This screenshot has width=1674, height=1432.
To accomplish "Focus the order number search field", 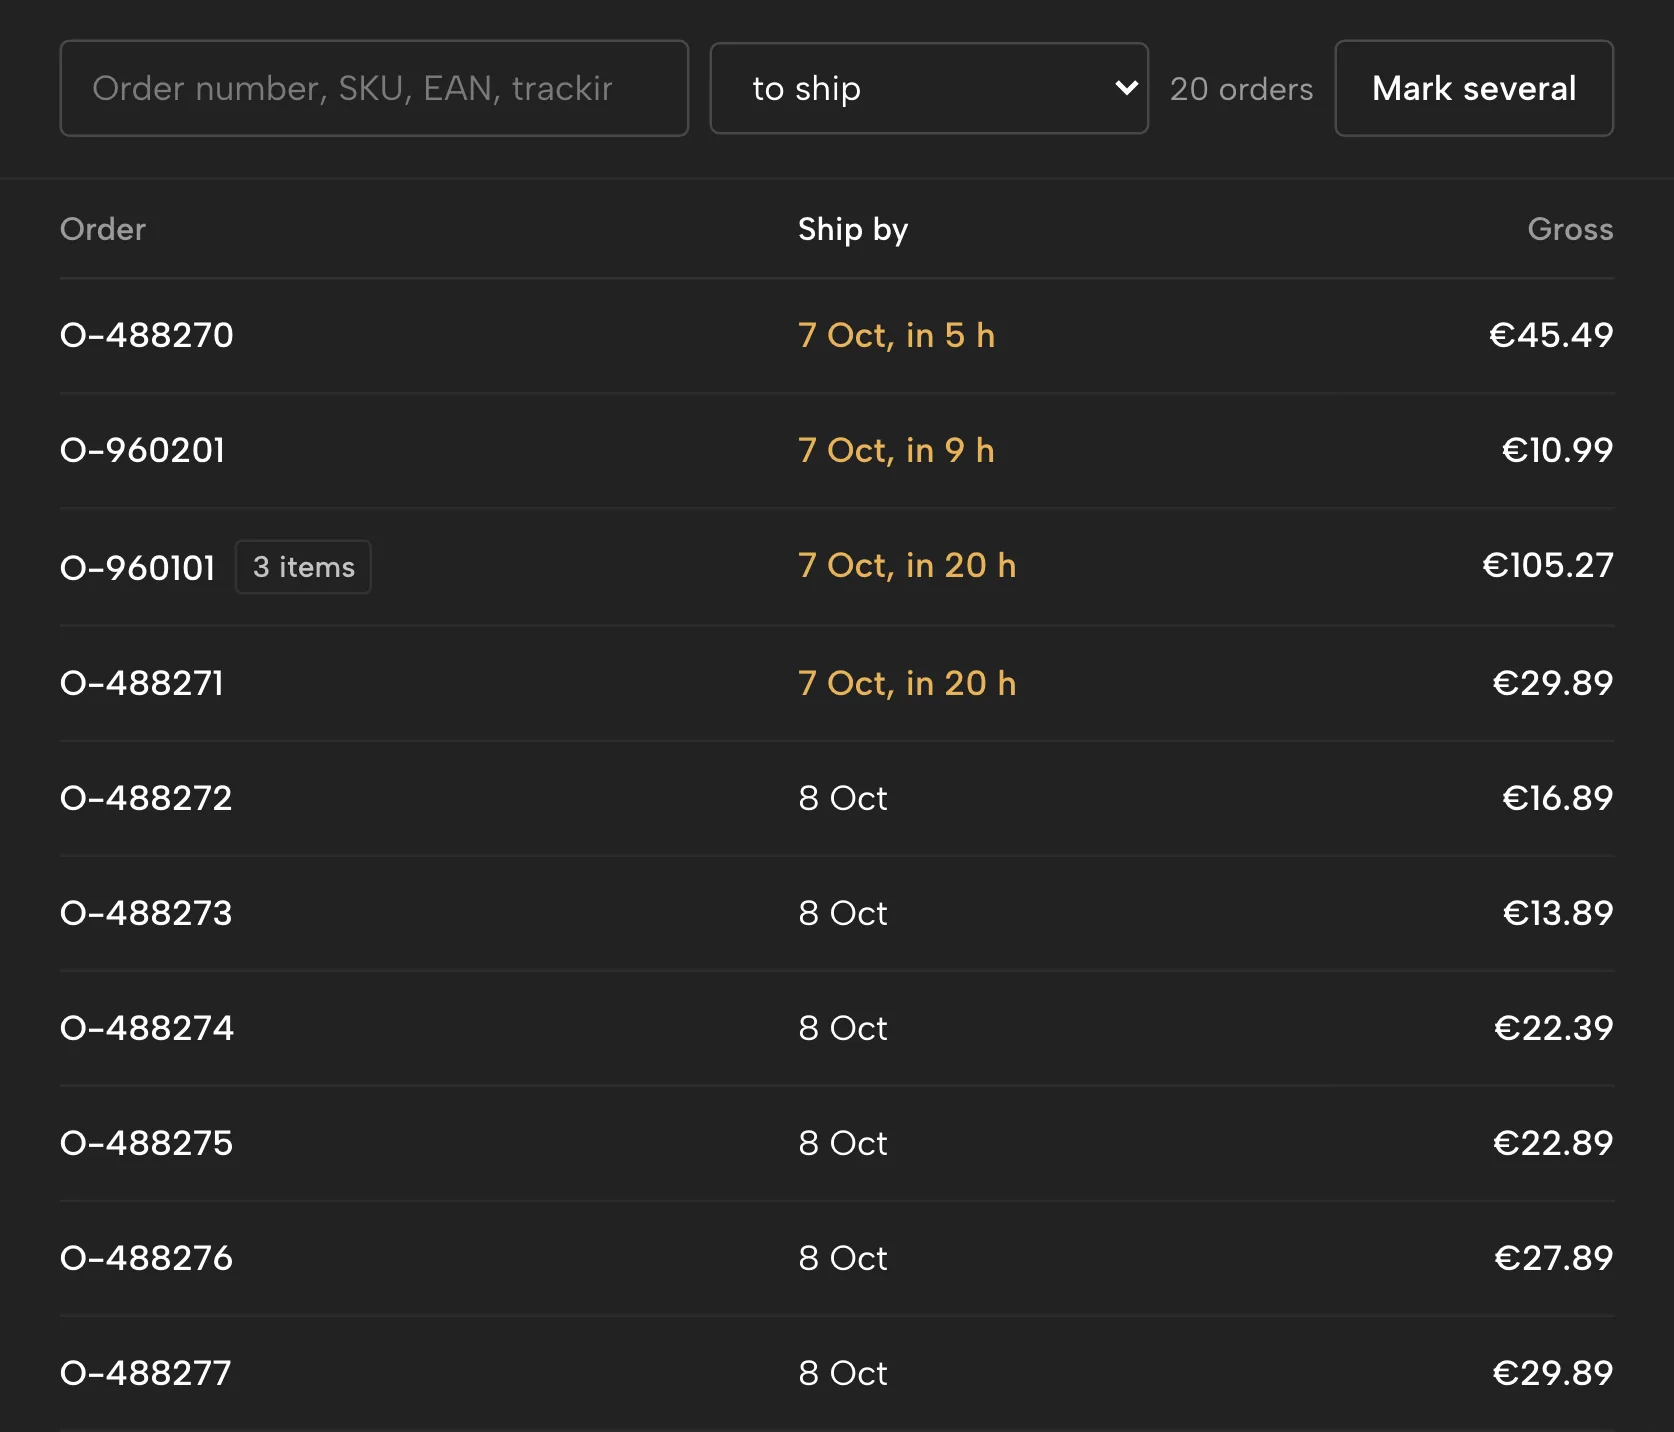I will 374,88.
